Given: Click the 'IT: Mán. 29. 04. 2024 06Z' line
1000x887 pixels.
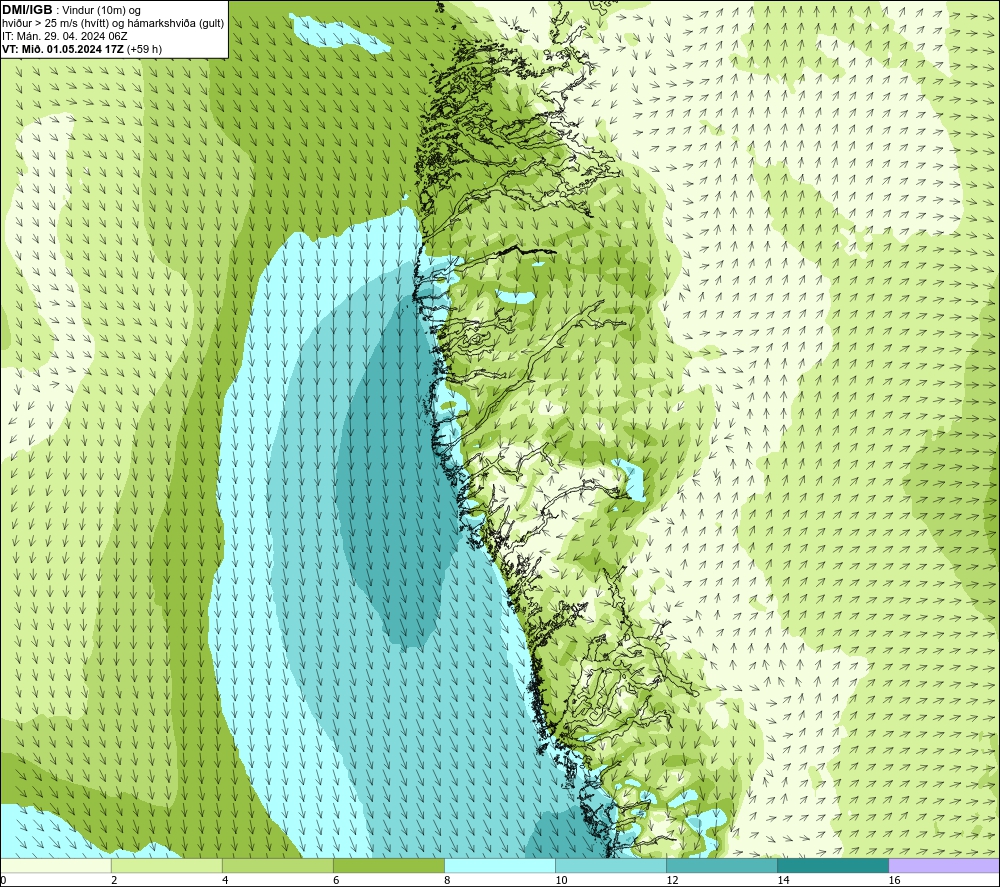Looking at the screenshot, I should [x=64, y=36].
